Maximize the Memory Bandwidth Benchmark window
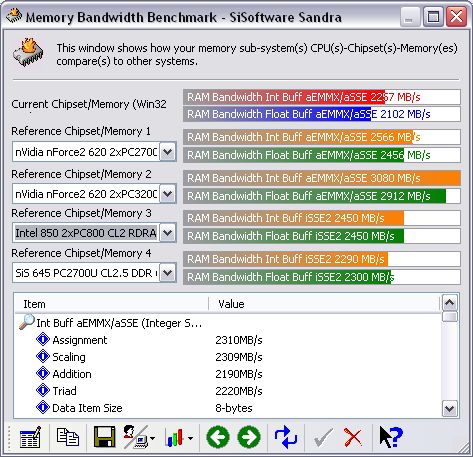This screenshot has height=457, width=473. [433, 16]
